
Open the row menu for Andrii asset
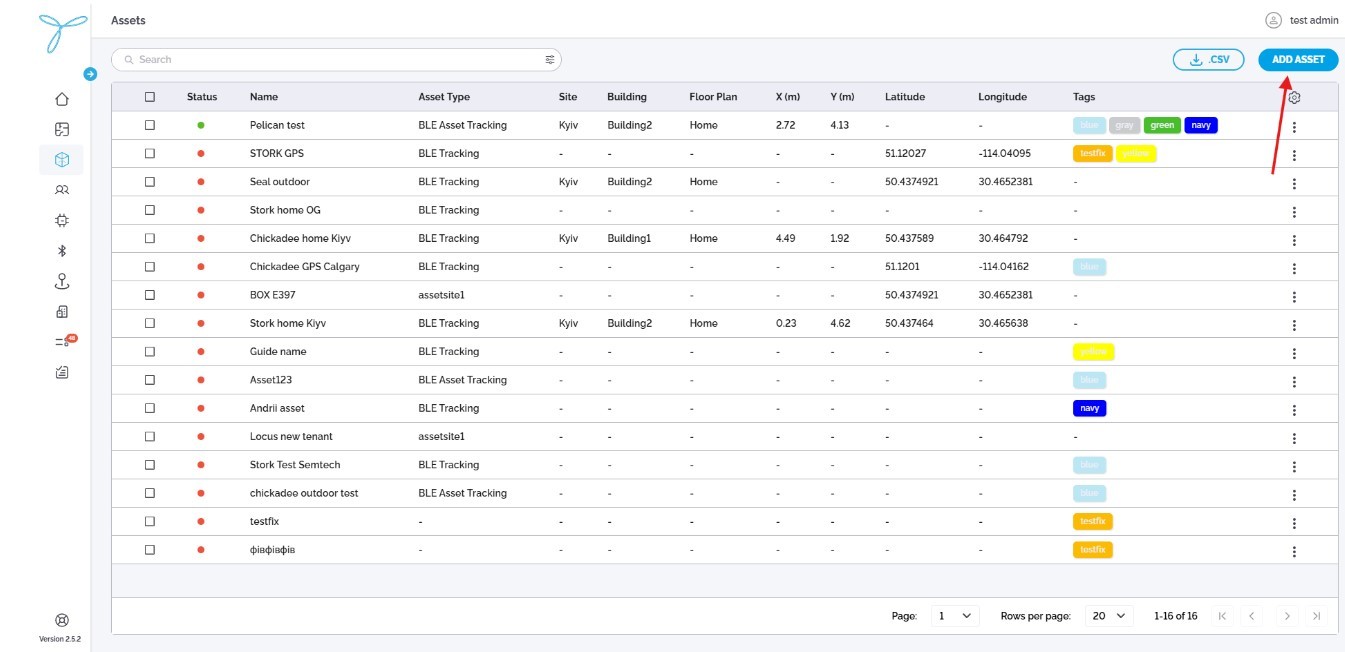1294,410
